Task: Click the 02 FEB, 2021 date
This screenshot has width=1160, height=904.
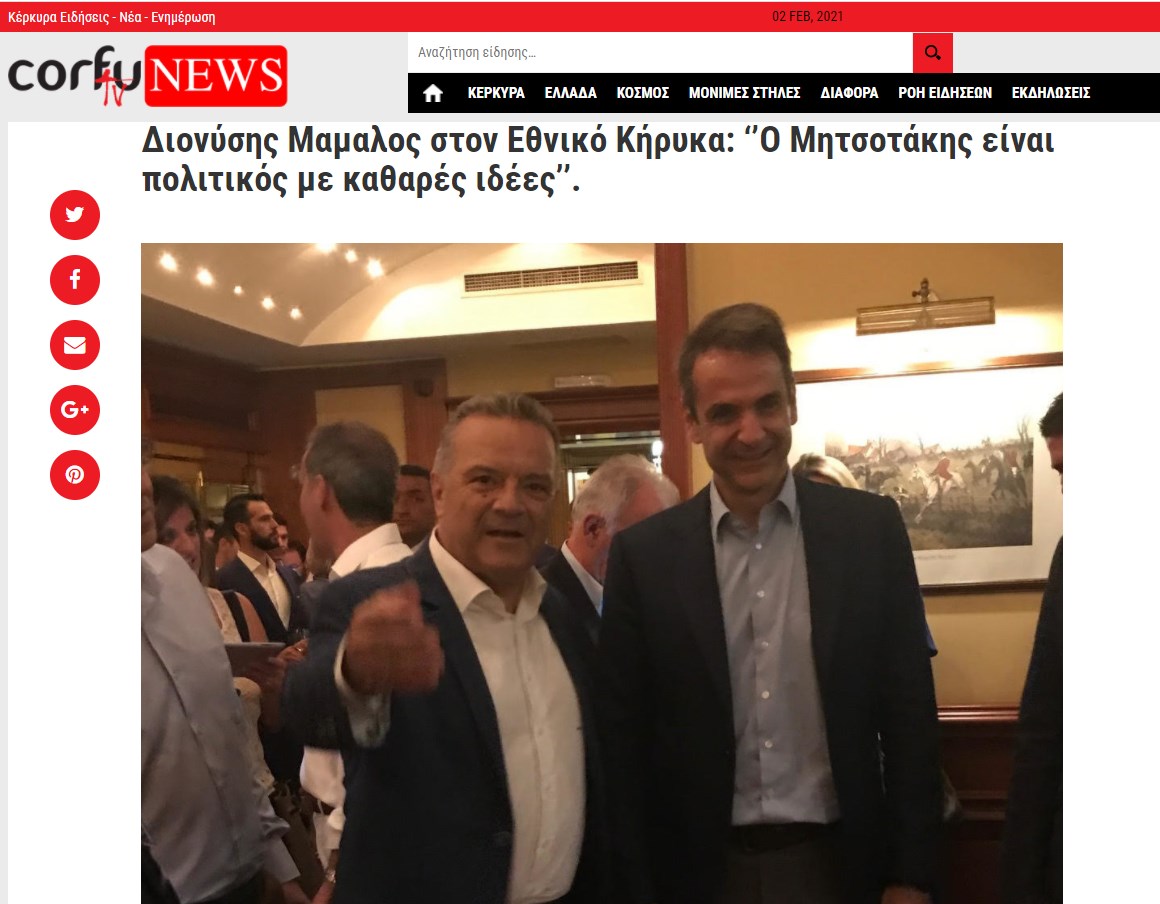Action: coord(807,16)
